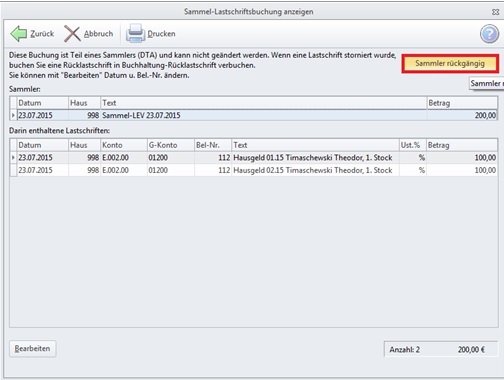Click the Abbruch red X icon
Screen dimensions: 504x380
pos(72,34)
